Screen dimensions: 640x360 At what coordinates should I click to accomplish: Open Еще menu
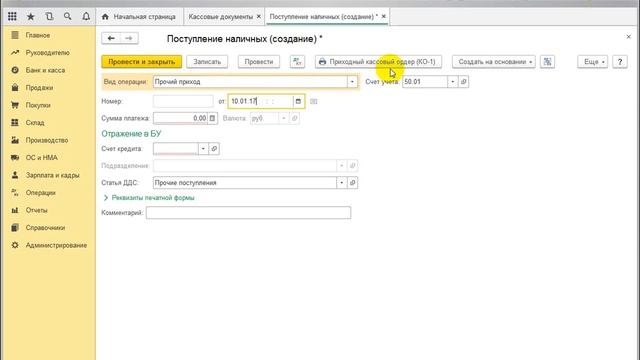coord(593,62)
